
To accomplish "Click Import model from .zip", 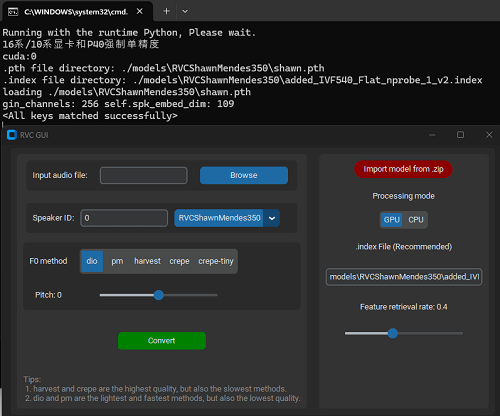I will pyautogui.click(x=403, y=169).
